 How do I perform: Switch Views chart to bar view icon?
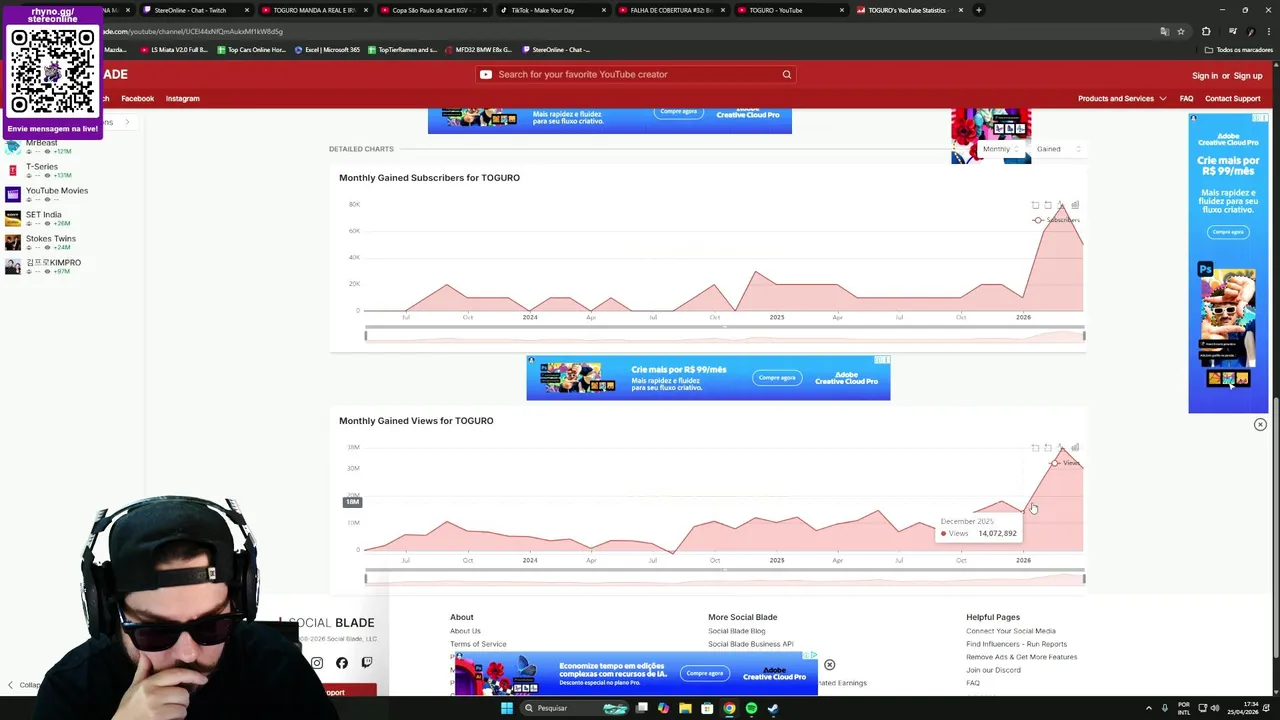tap(1075, 448)
